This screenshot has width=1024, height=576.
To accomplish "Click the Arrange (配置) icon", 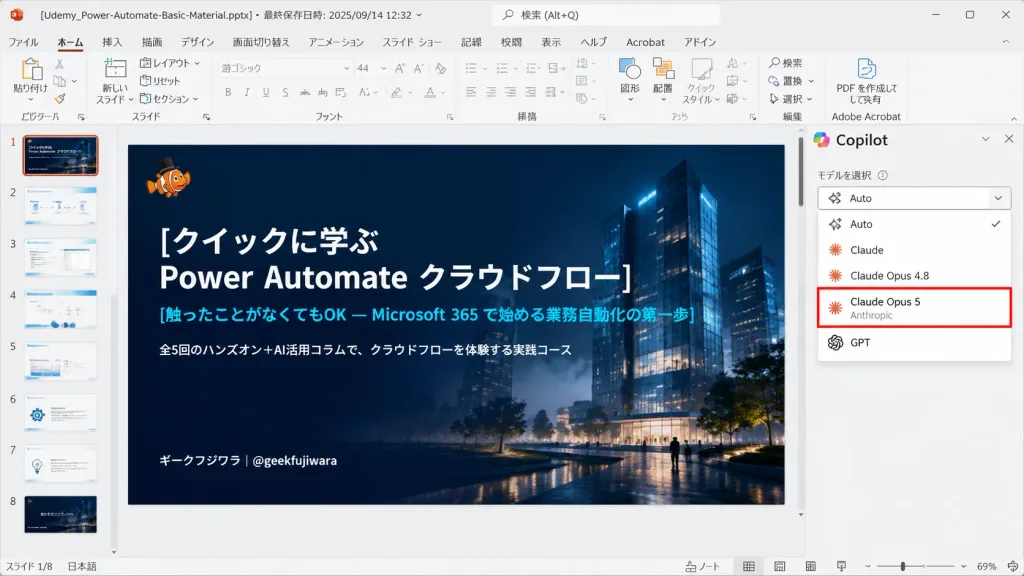I will pyautogui.click(x=663, y=69).
